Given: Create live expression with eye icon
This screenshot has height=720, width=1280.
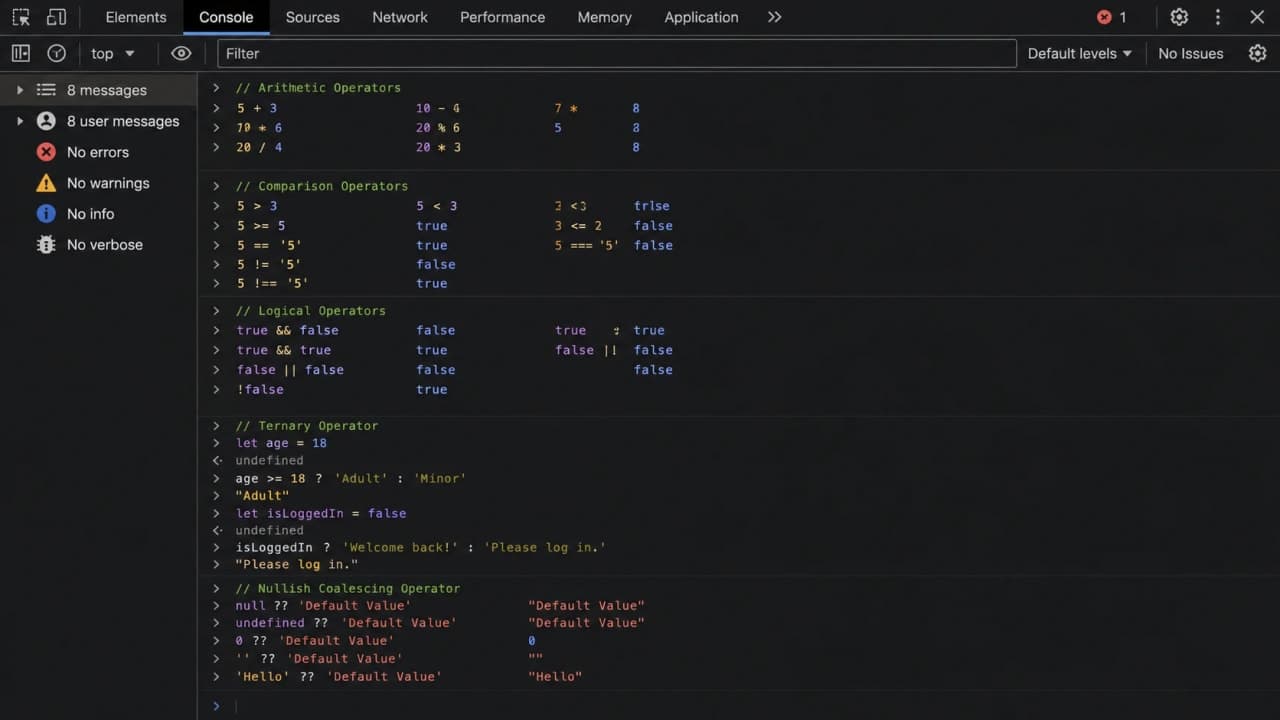Looking at the screenshot, I should click(181, 53).
